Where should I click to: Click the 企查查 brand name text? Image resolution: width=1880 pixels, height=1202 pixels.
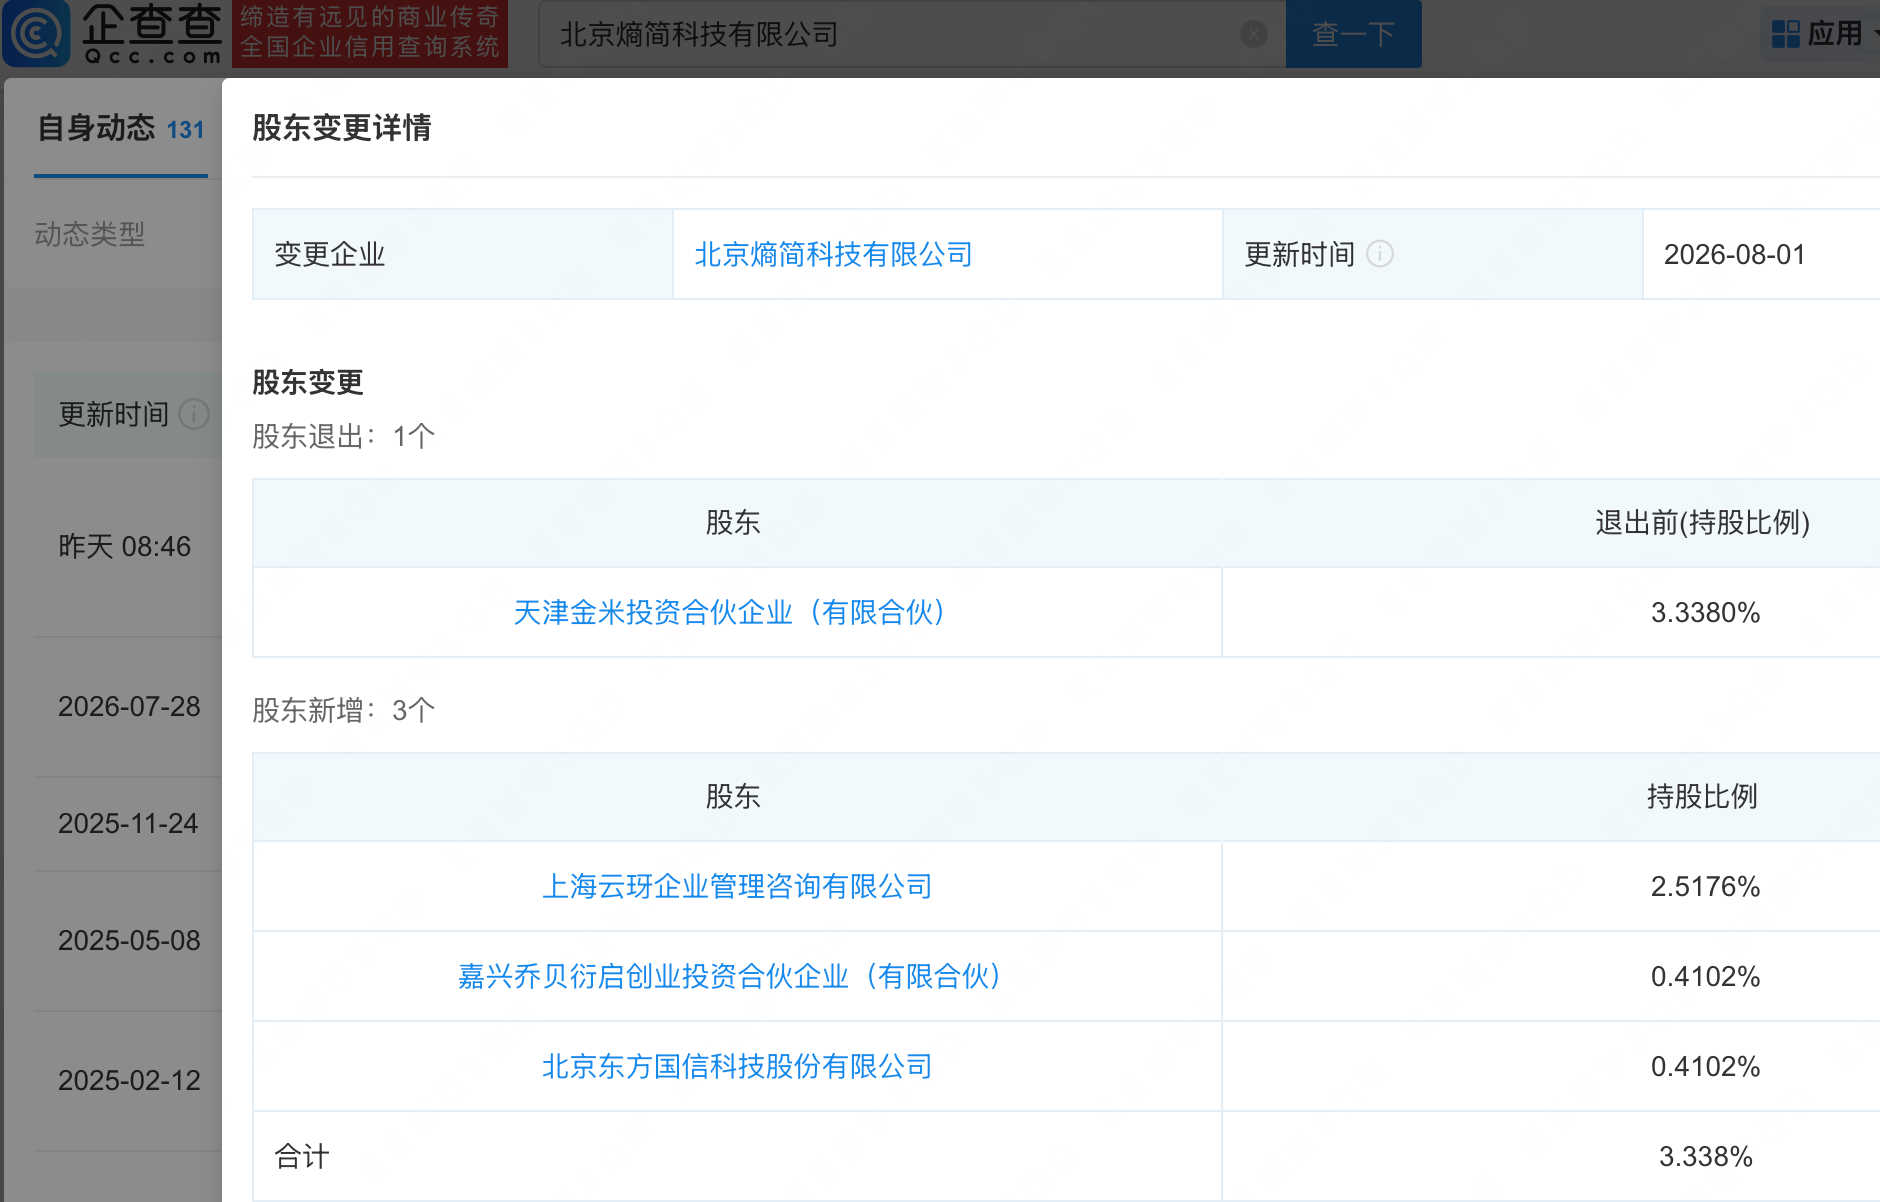(152, 24)
